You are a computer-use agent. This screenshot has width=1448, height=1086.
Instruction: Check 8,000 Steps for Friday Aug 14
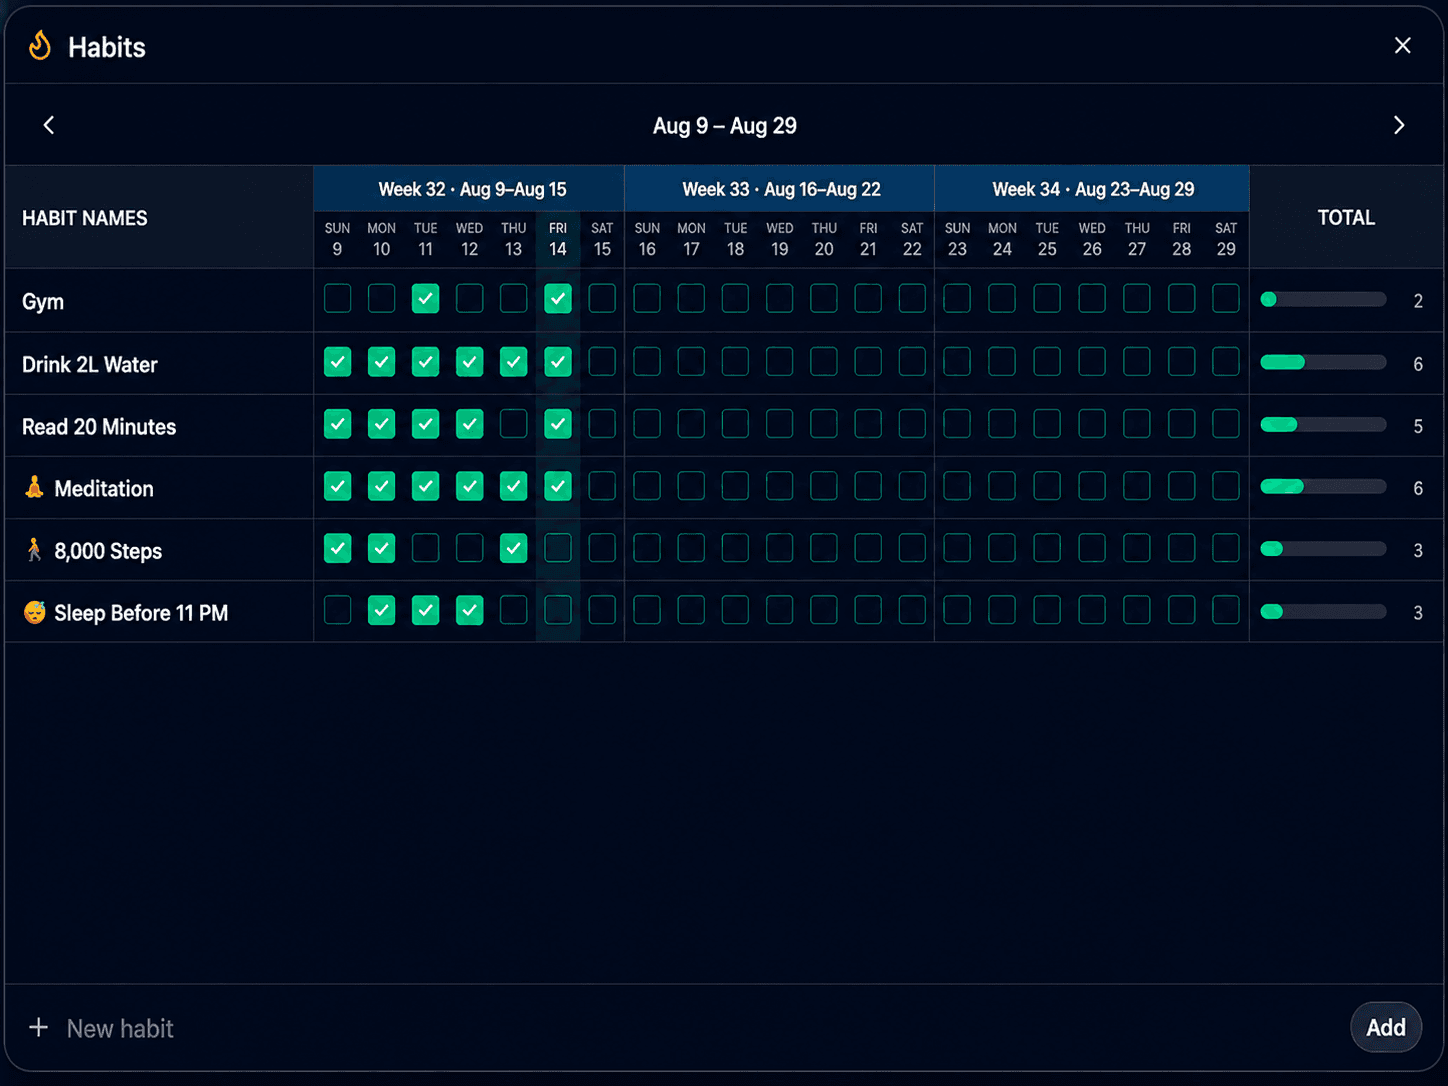558,548
